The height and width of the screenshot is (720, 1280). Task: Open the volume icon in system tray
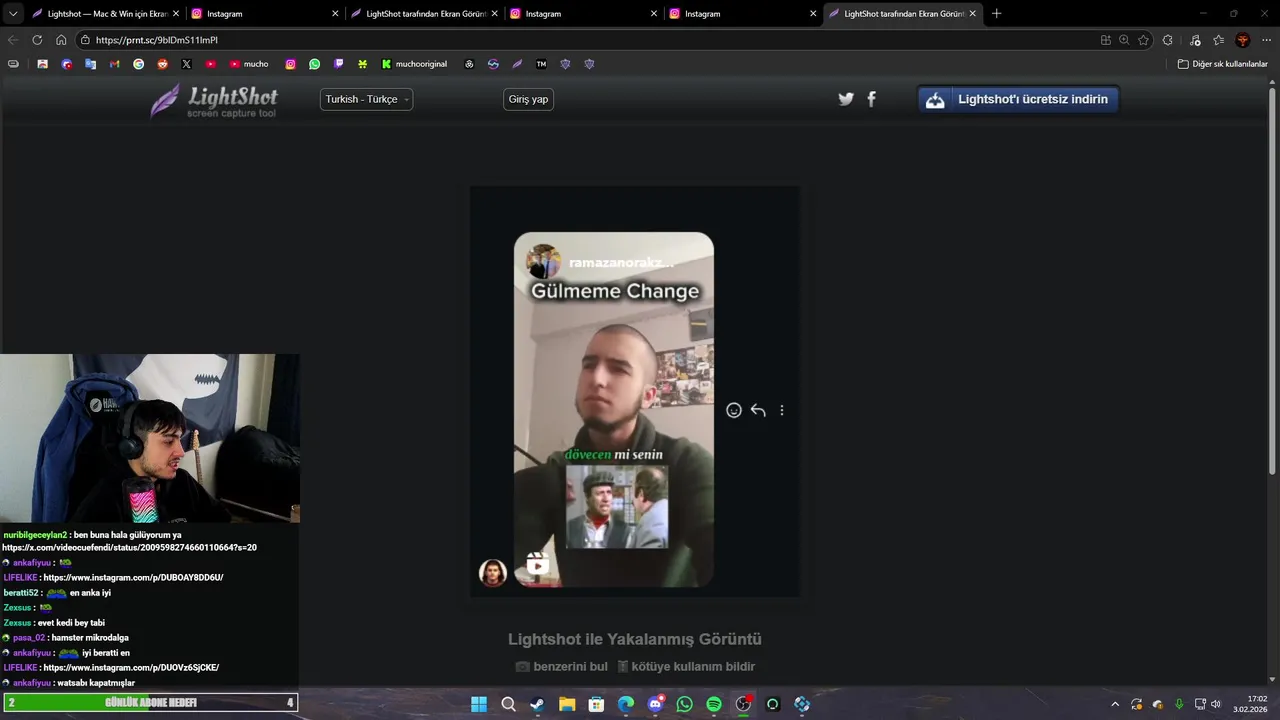tap(1216, 704)
